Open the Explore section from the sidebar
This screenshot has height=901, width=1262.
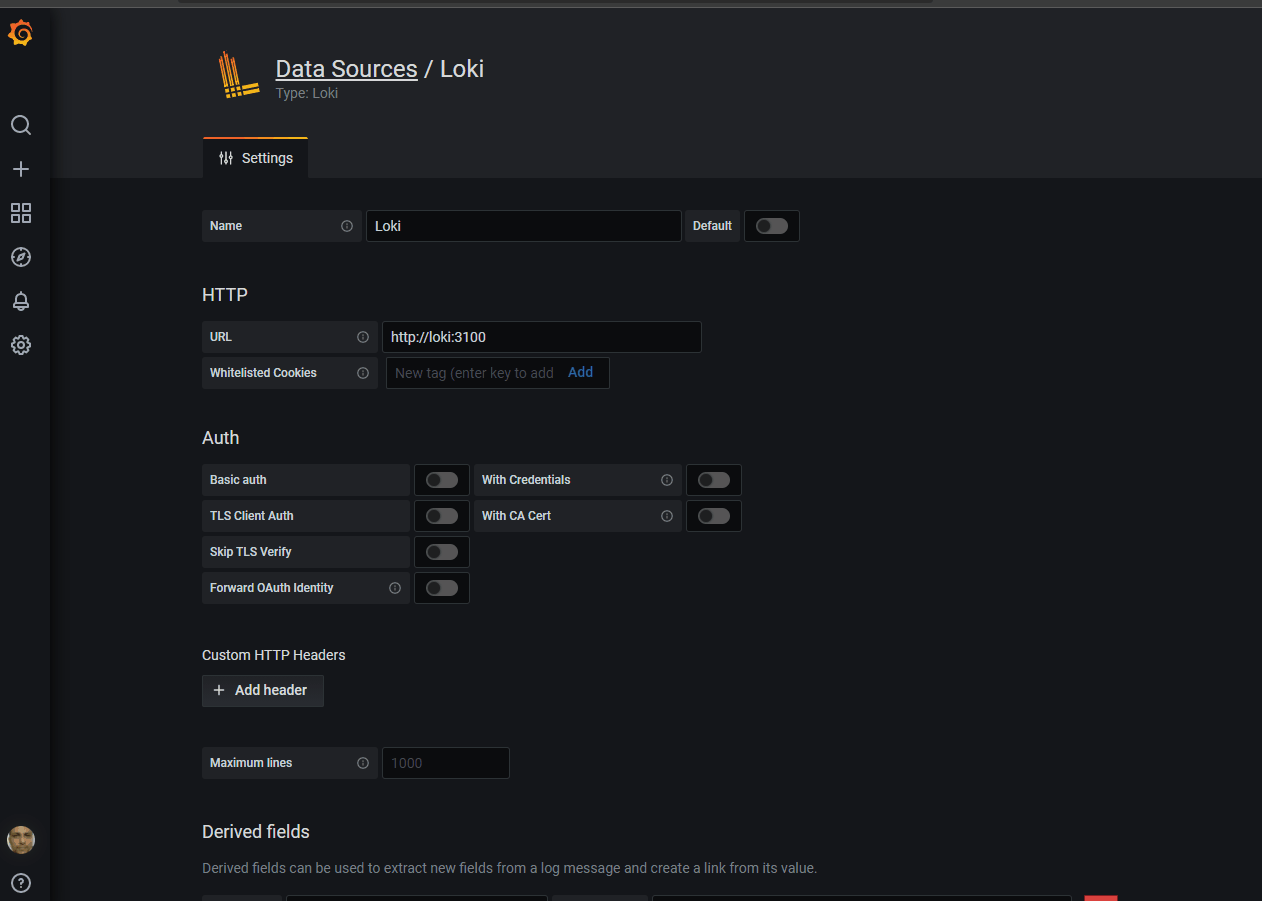click(20, 257)
